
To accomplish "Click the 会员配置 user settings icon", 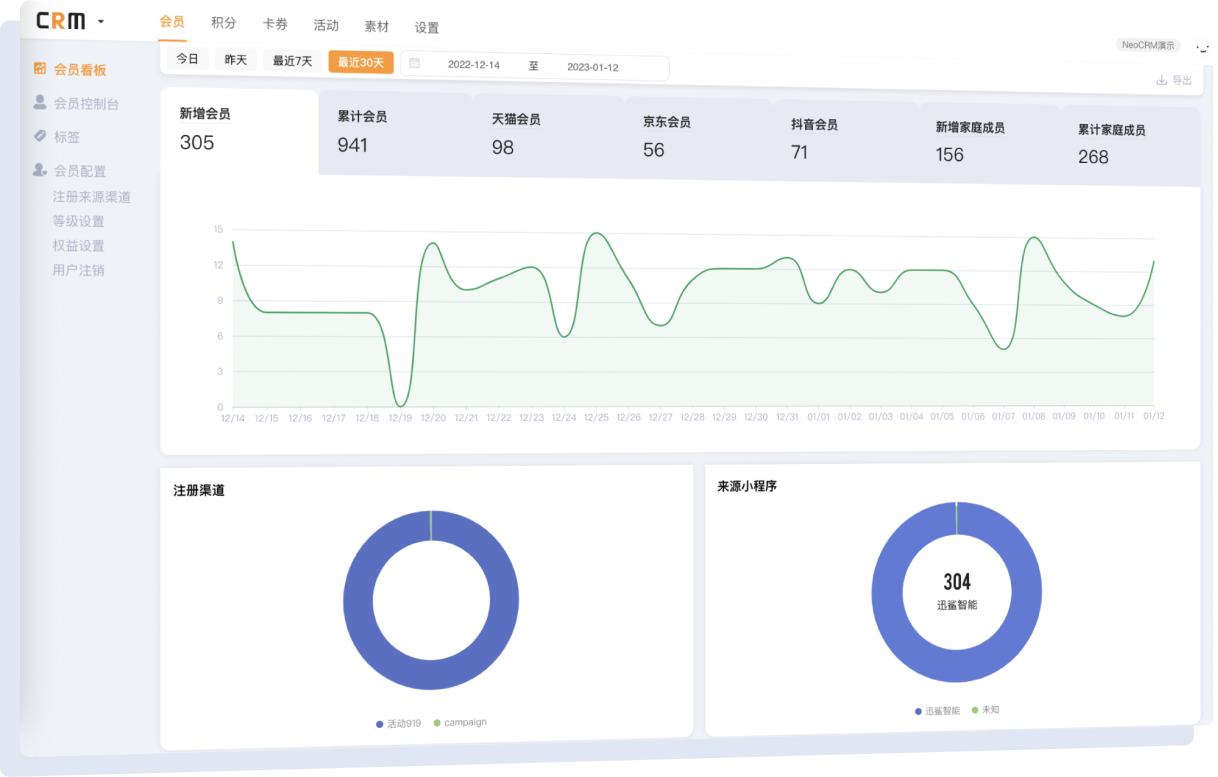I will [40, 170].
